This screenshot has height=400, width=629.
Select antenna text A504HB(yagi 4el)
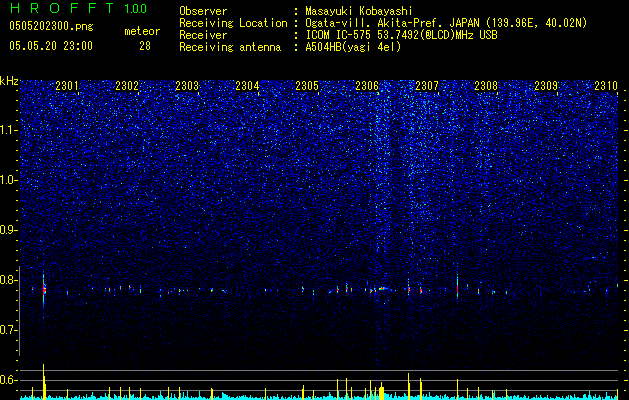coord(353,47)
